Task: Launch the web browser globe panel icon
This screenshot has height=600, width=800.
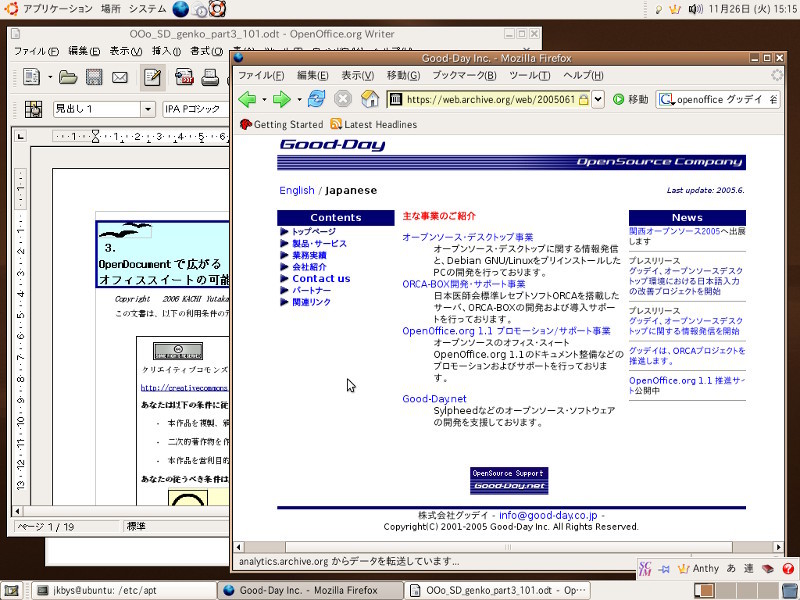Action: 181,9
